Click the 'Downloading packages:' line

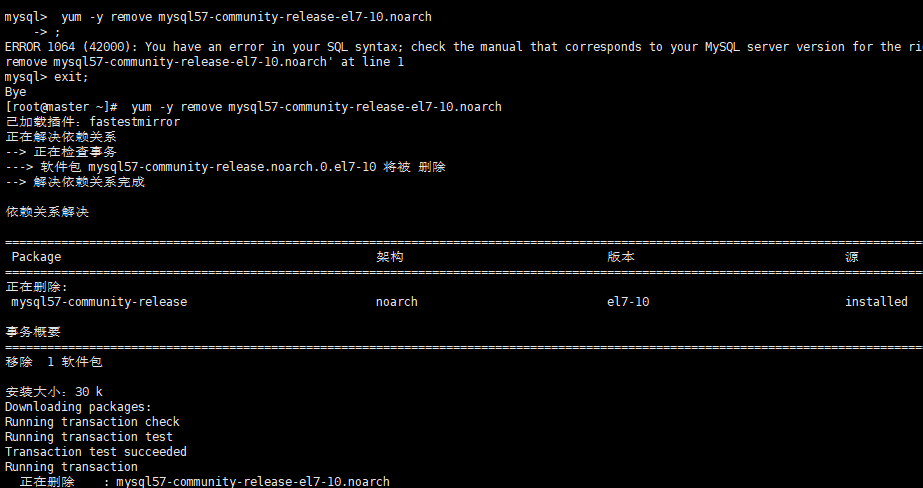click(x=78, y=407)
